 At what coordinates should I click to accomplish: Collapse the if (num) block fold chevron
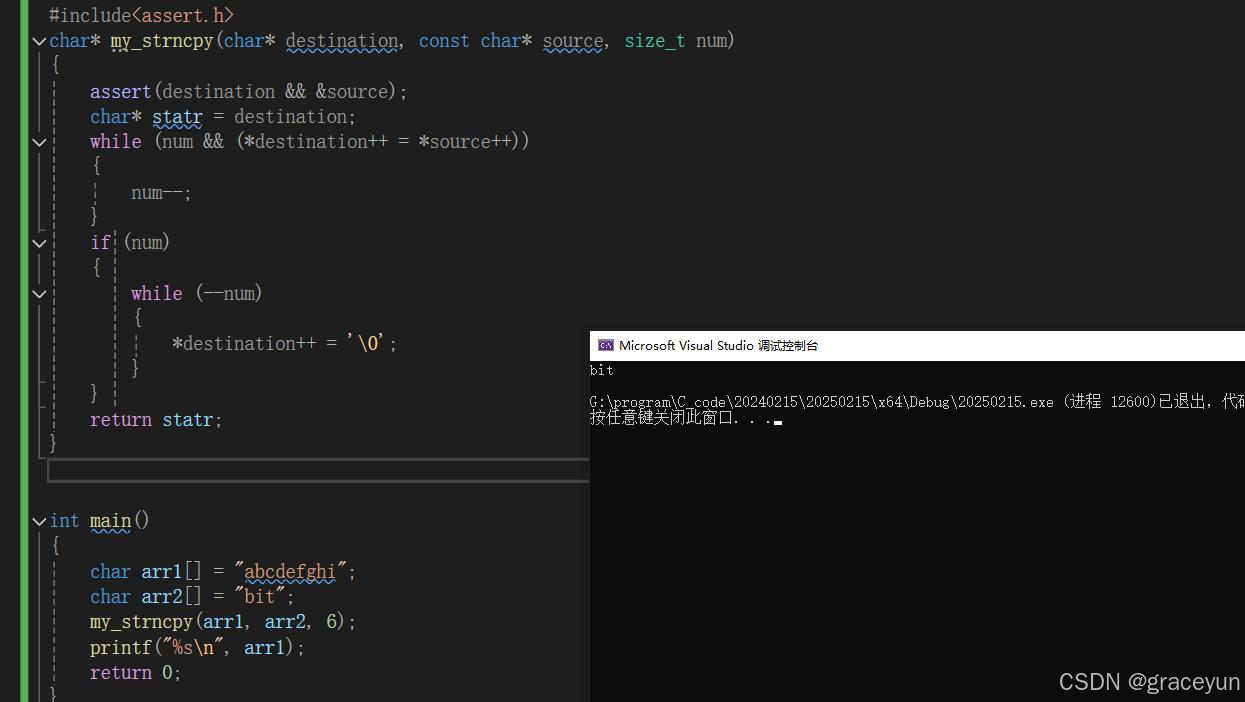39,243
